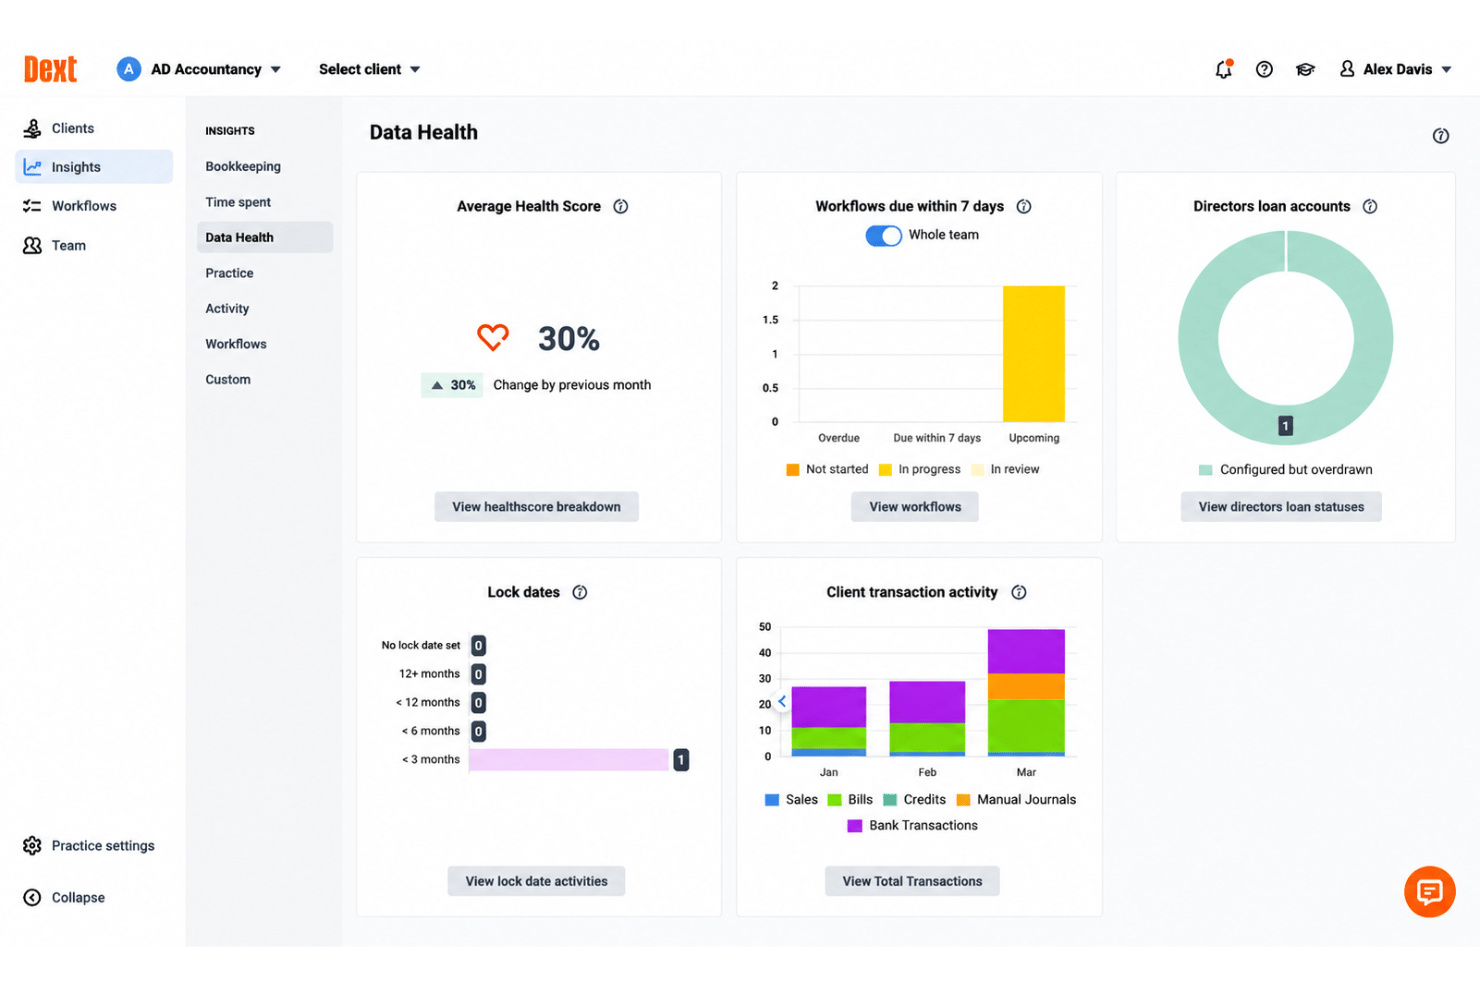
Task: Click the previous-months arrow on transaction chart
Action: click(x=782, y=702)
